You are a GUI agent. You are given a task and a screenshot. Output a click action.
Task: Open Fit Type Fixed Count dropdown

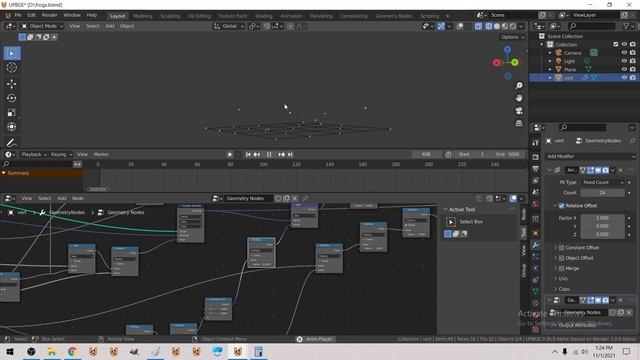pos(602,182)
